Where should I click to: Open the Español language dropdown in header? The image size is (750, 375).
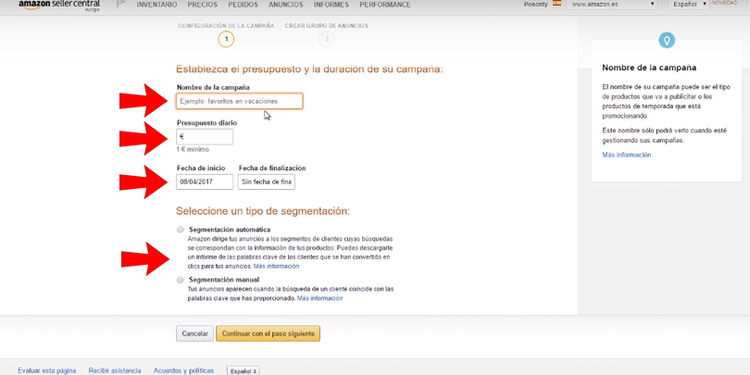point(688,4)
